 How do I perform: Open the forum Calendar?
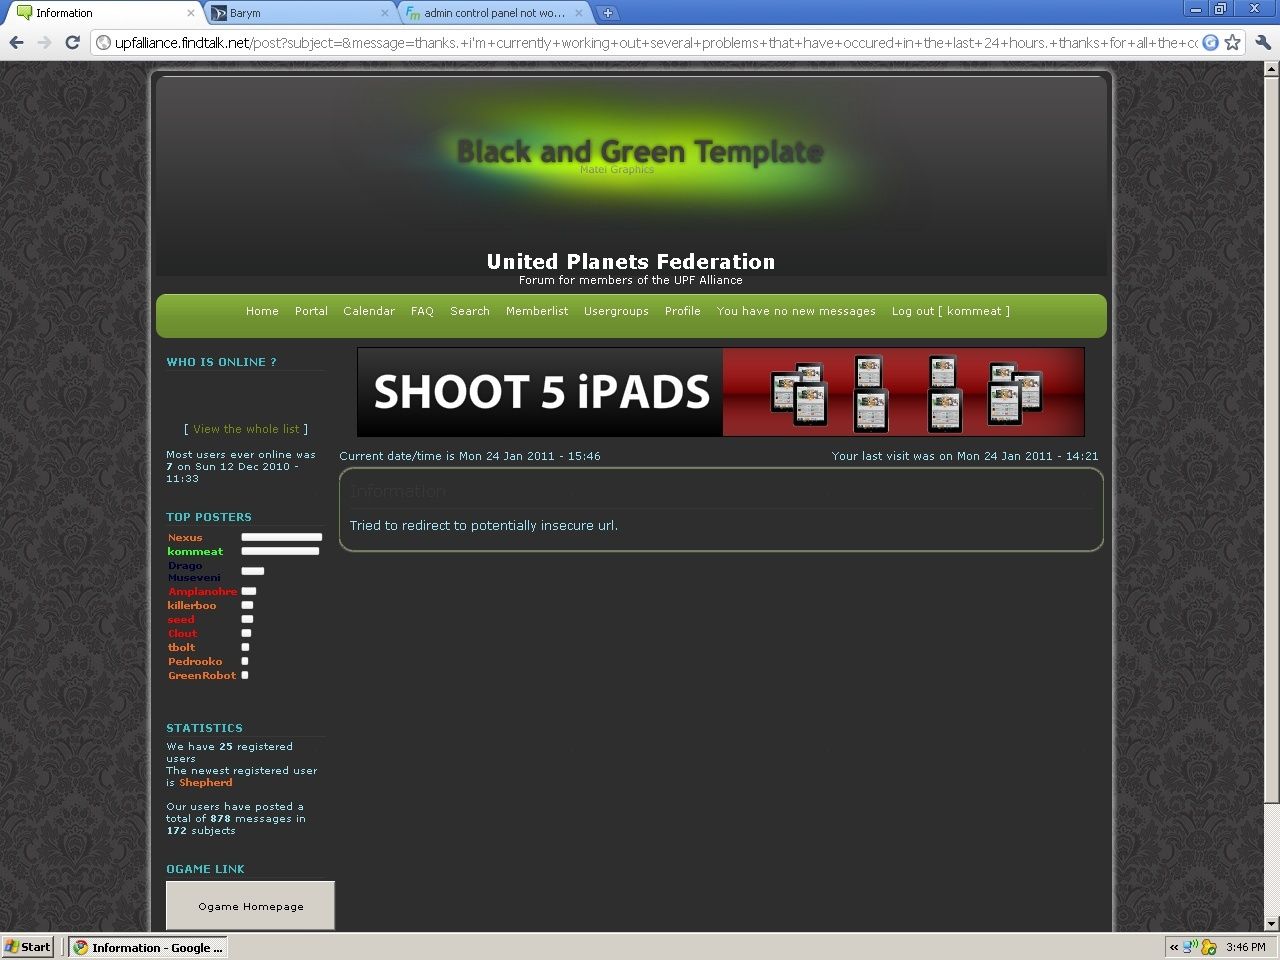(x=369, y=311)
